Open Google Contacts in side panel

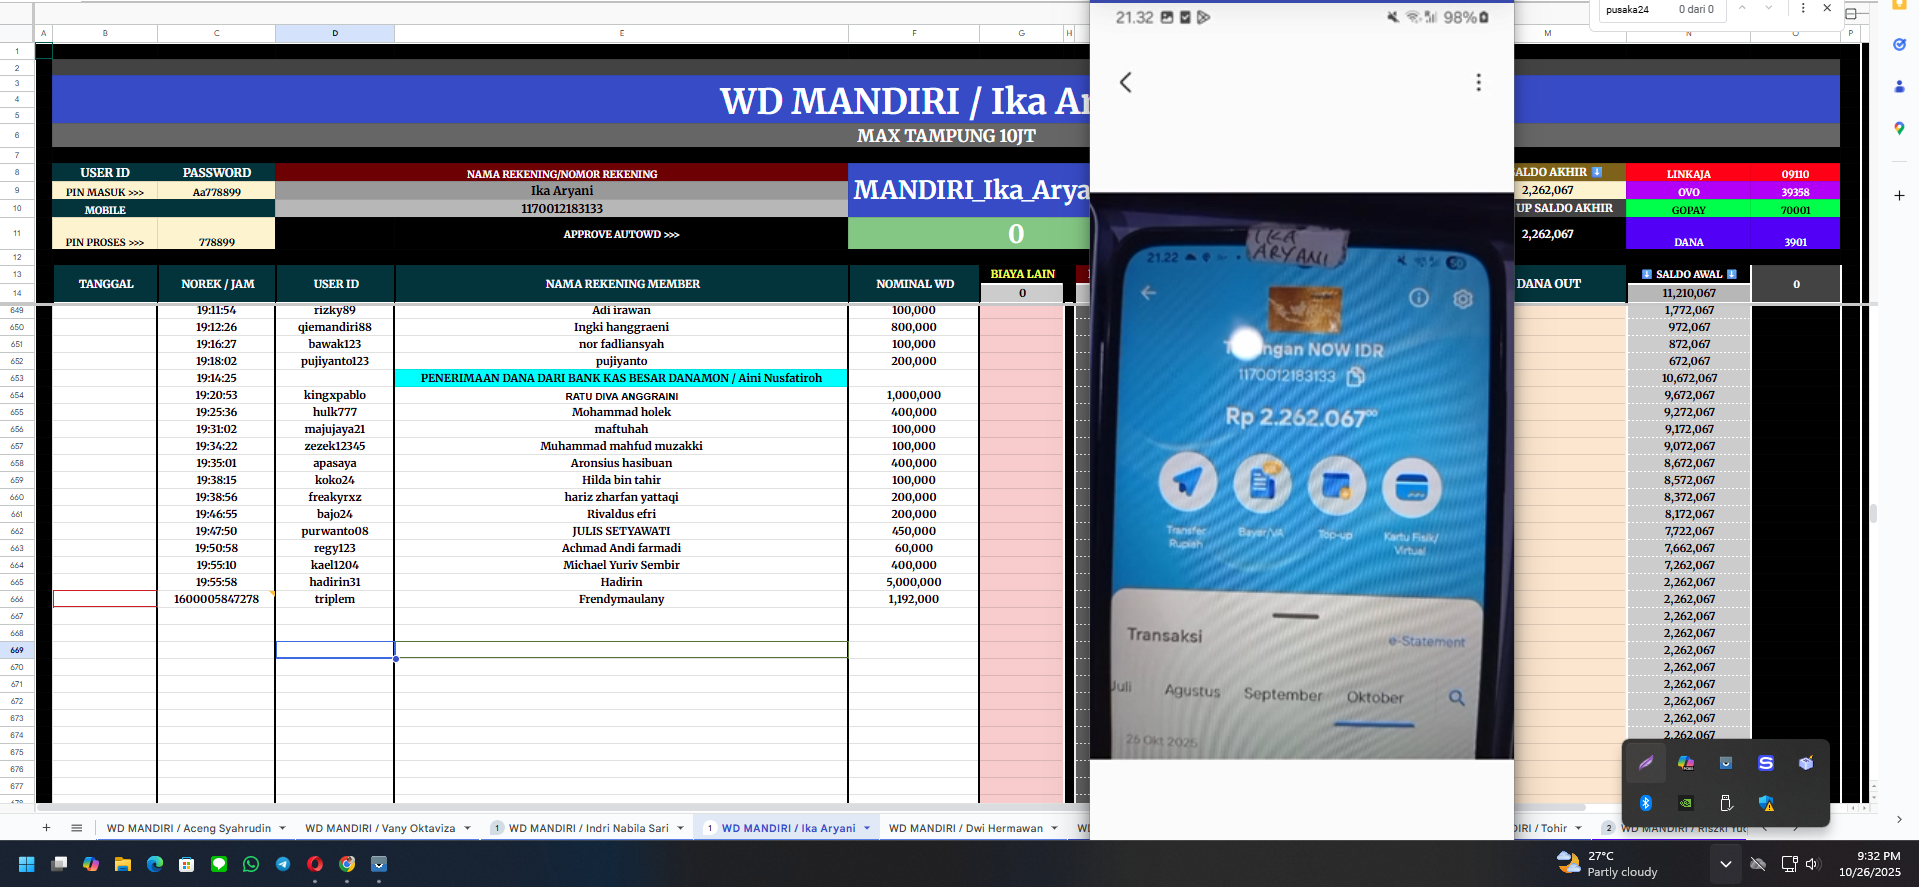[x=1899, y=87]
